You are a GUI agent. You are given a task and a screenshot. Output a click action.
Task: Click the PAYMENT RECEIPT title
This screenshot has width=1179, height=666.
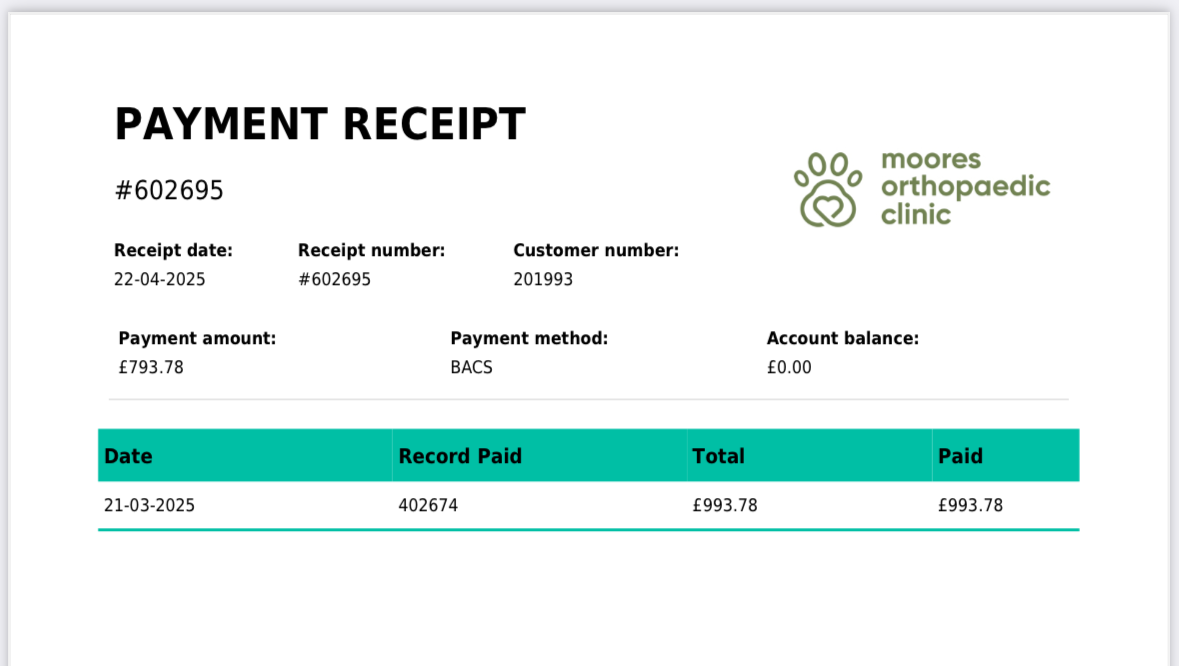[x=320, y=125]
